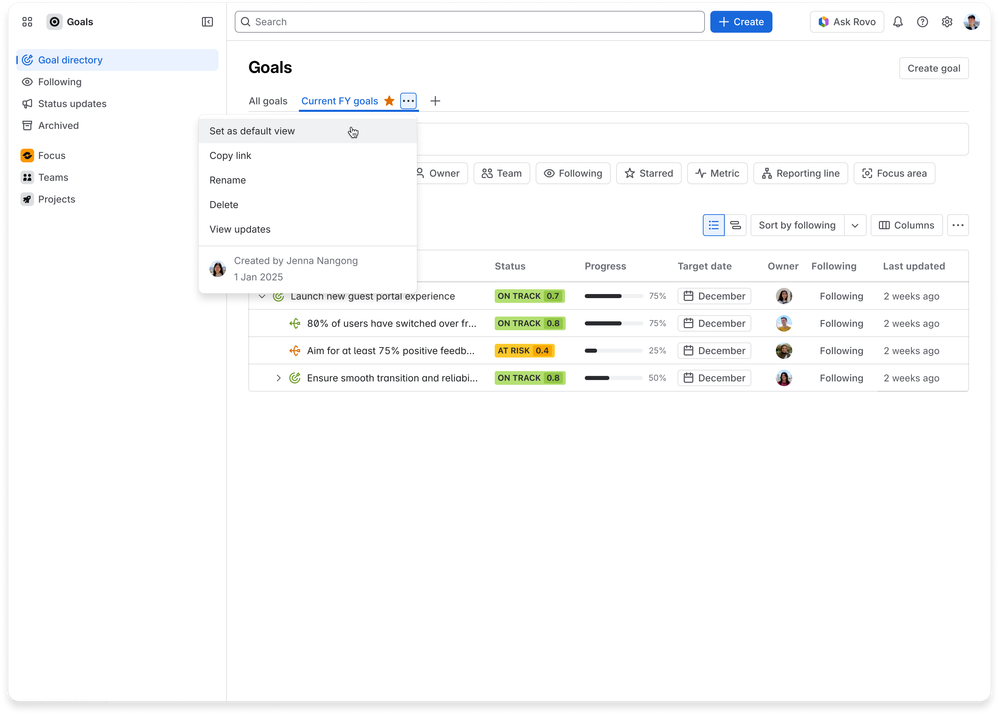Collapse the Launch new guest portal goal
The image size is (999, 715).
(x=262, y=296)
